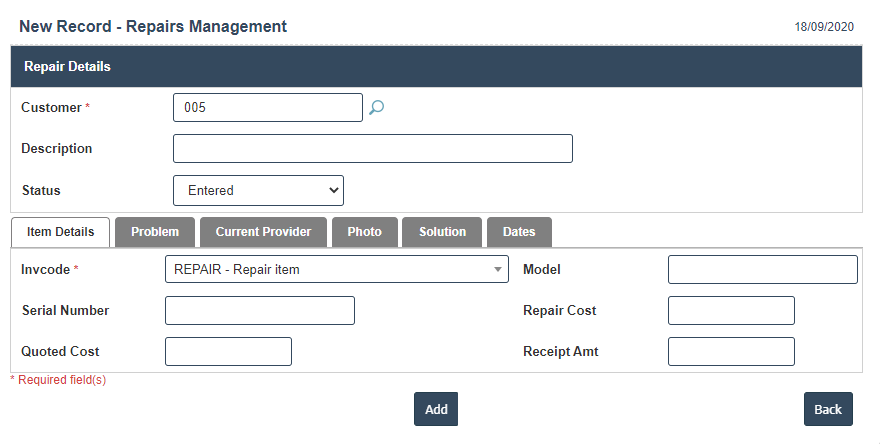
Task: Click the Back button
Action: click(x=827, y=409)
